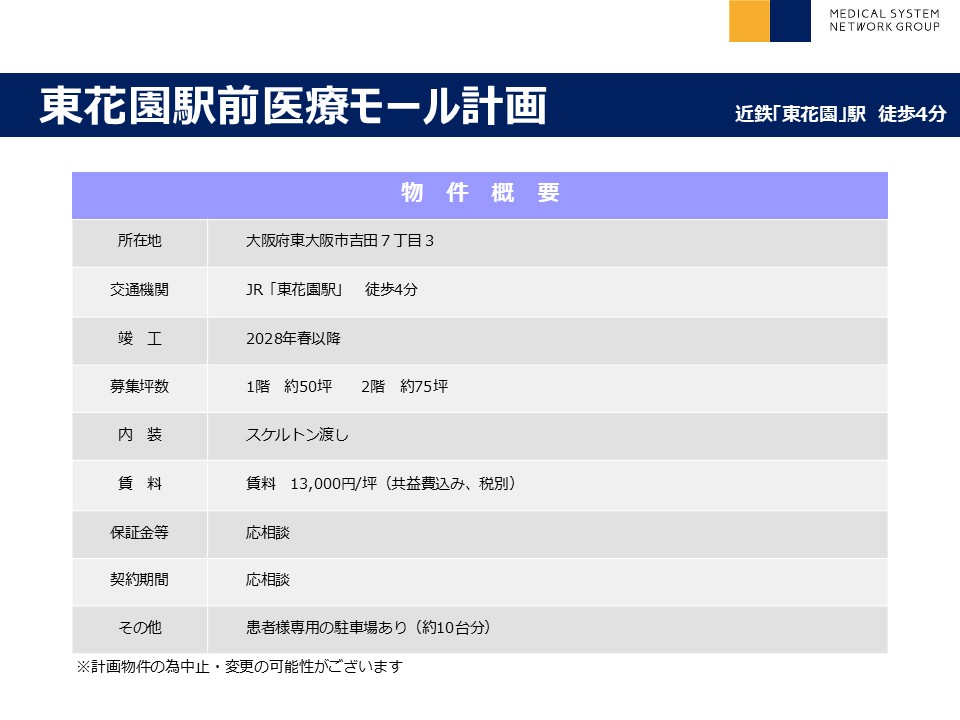The width and height of the screenshot is (960, 720).
Task: Select the 保証金等 label cell
Action: (x=139, y=533)
